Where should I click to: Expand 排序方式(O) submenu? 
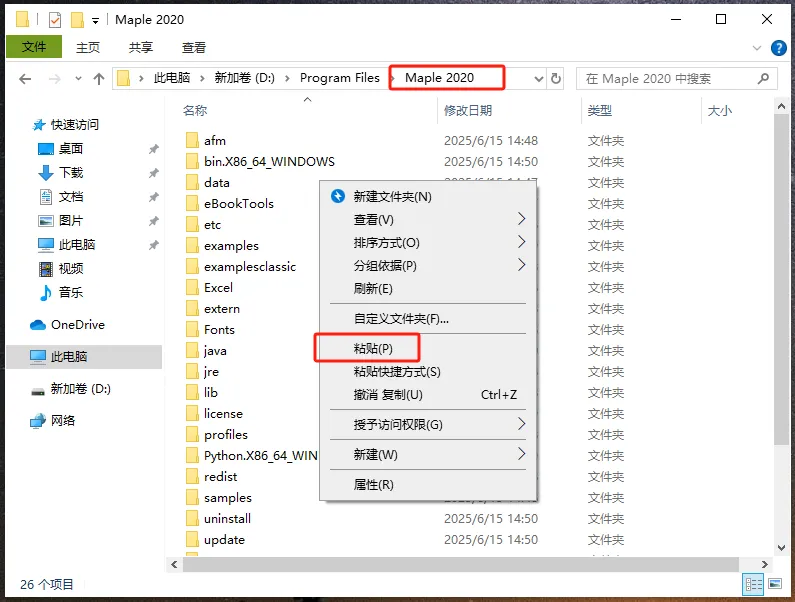coord(428,242)
